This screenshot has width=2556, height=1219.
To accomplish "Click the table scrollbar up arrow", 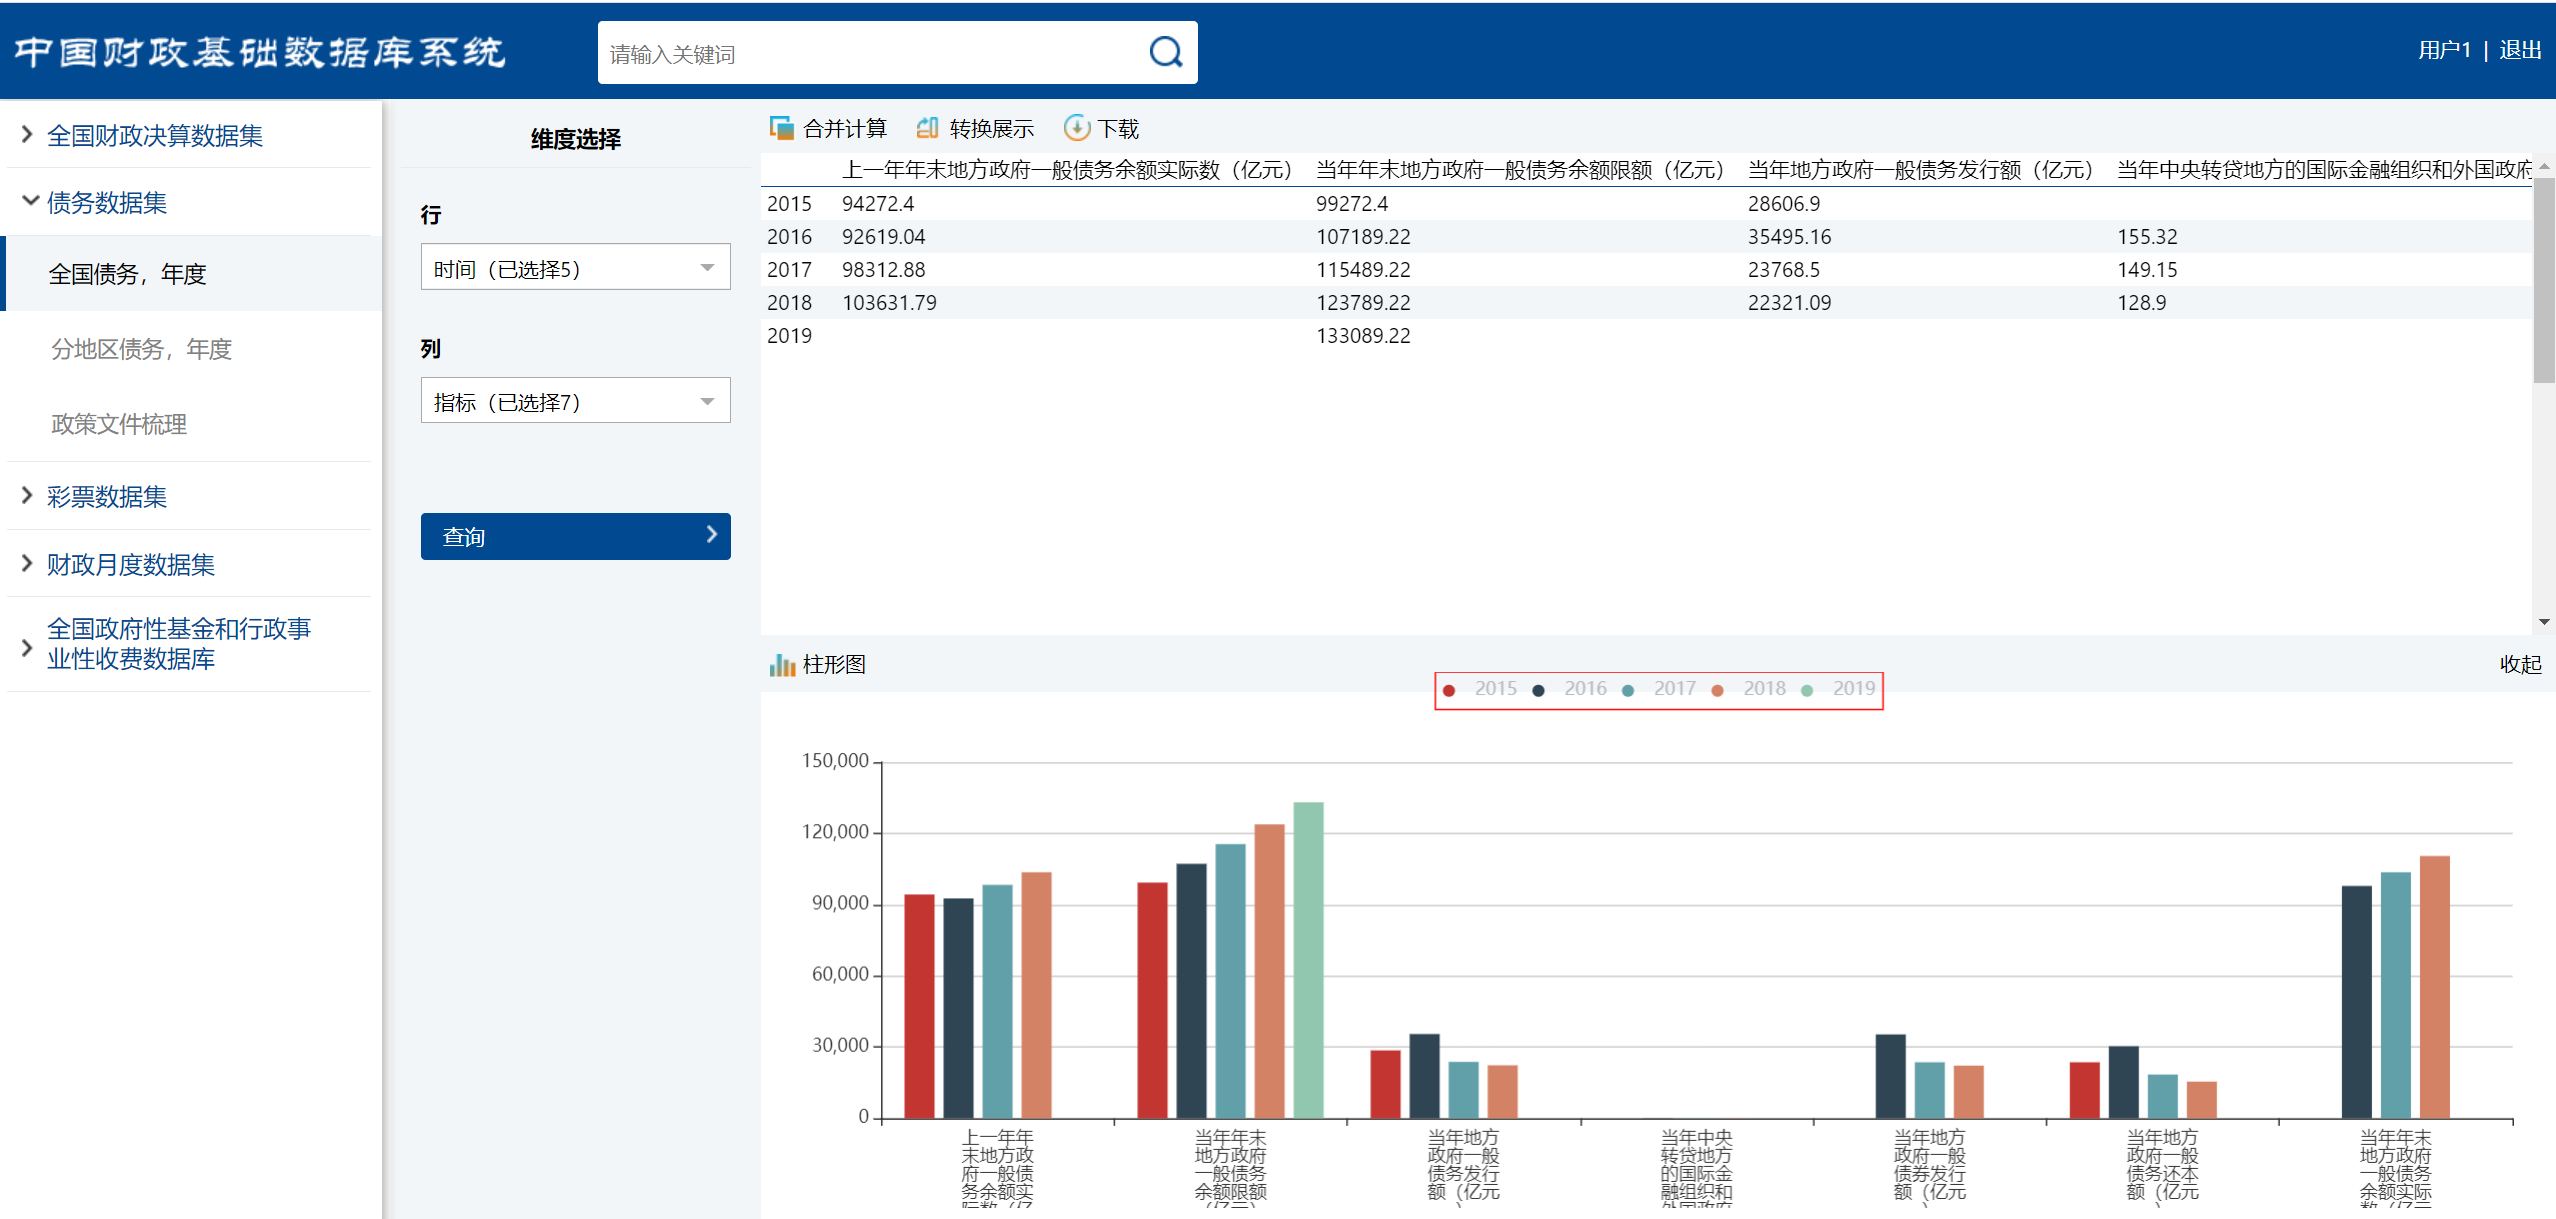I will tap(2544, 166).
